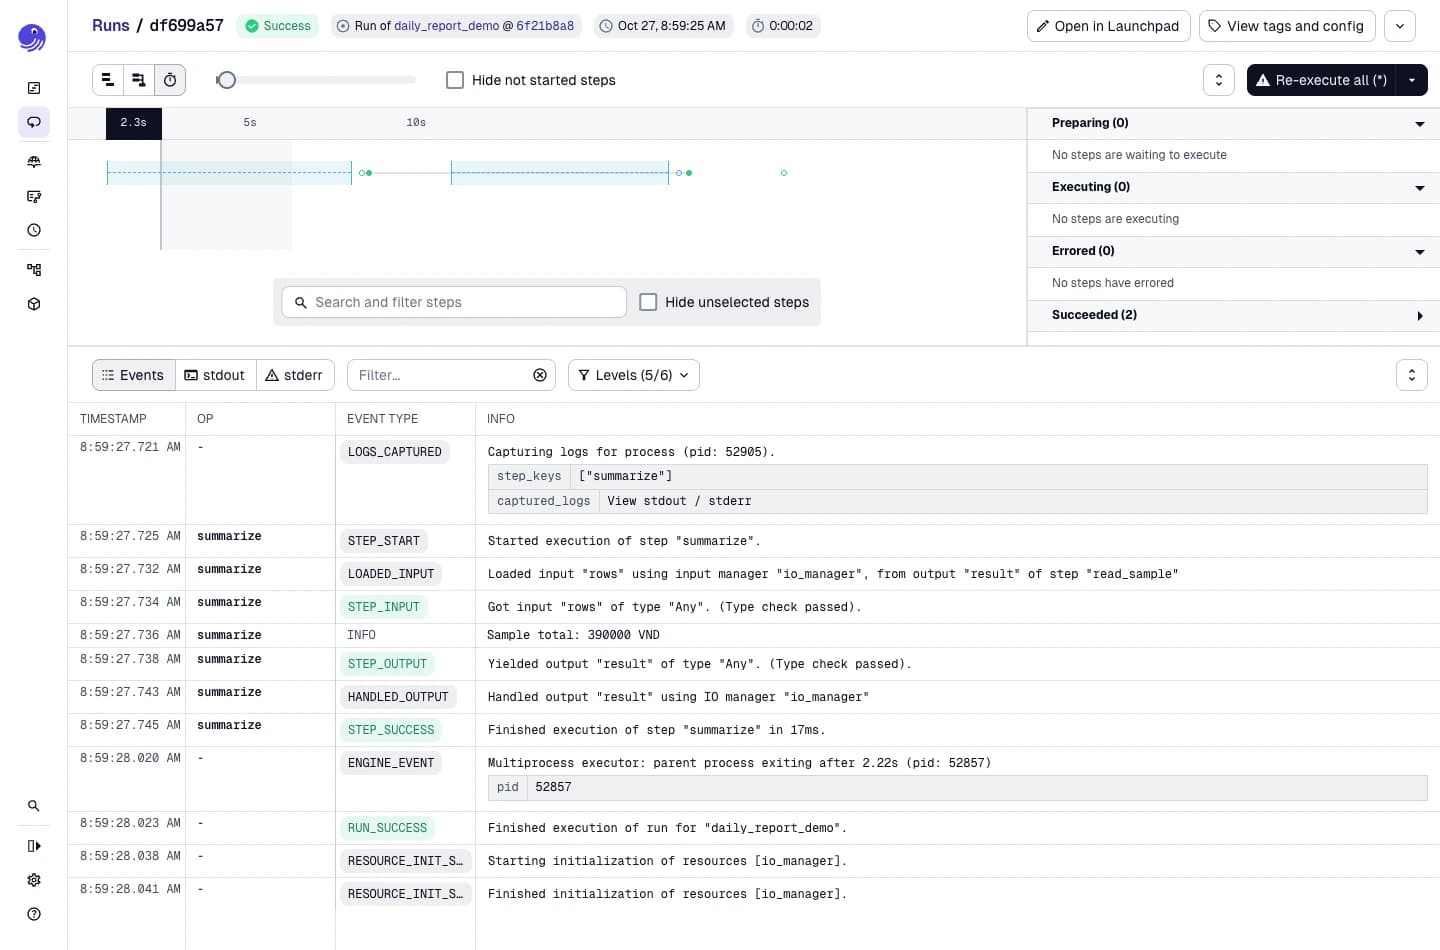Click the 0:00:02 duration tag

point(783,26)
